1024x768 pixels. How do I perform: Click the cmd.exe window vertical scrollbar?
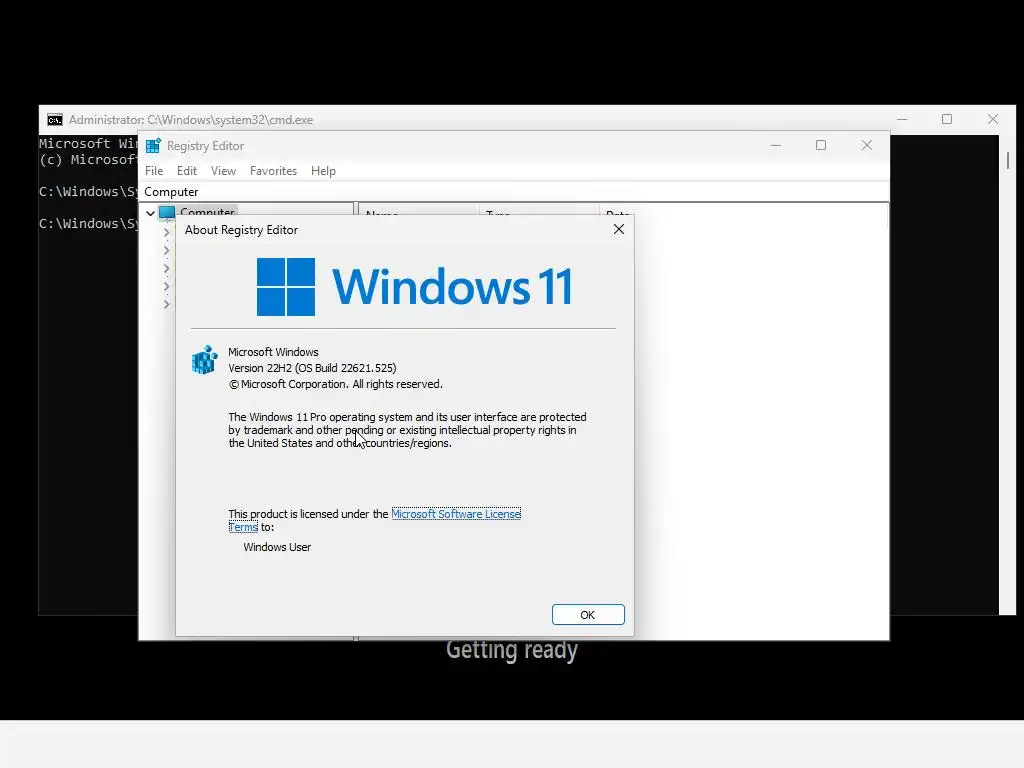click(1007, 375)
